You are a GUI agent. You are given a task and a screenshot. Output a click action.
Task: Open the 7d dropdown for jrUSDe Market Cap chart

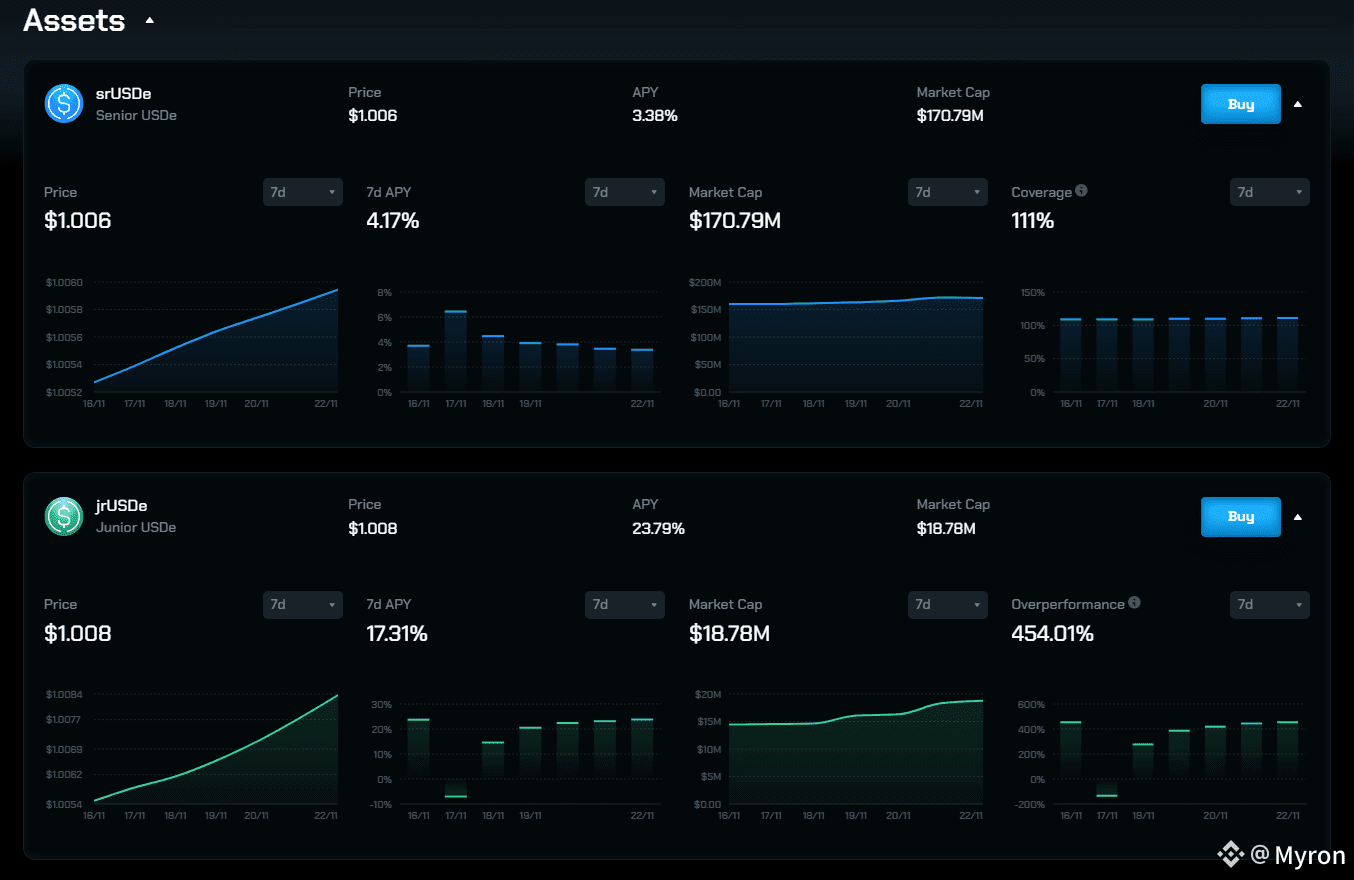948,605
